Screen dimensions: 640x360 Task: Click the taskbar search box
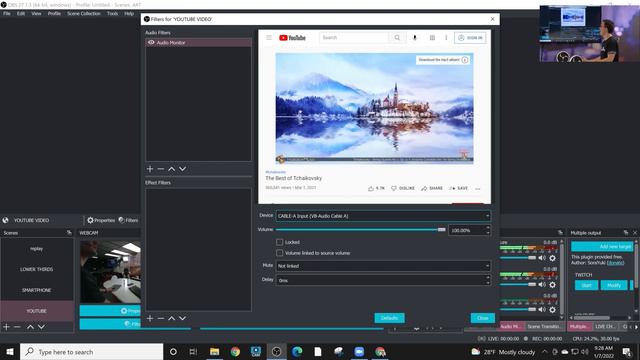pos(92,352)
